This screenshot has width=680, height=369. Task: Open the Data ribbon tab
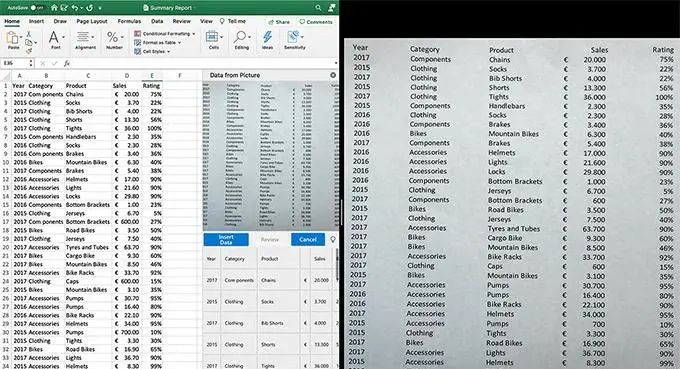coord(157,21)
